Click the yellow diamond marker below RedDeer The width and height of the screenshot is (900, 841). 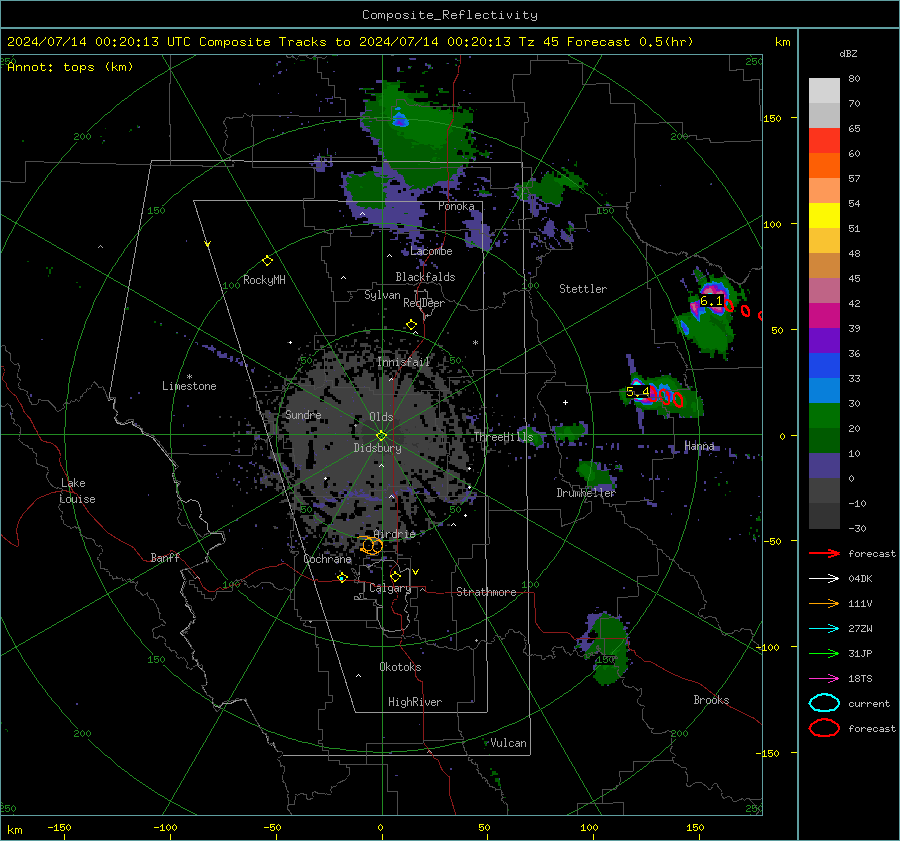pos(411,325)
